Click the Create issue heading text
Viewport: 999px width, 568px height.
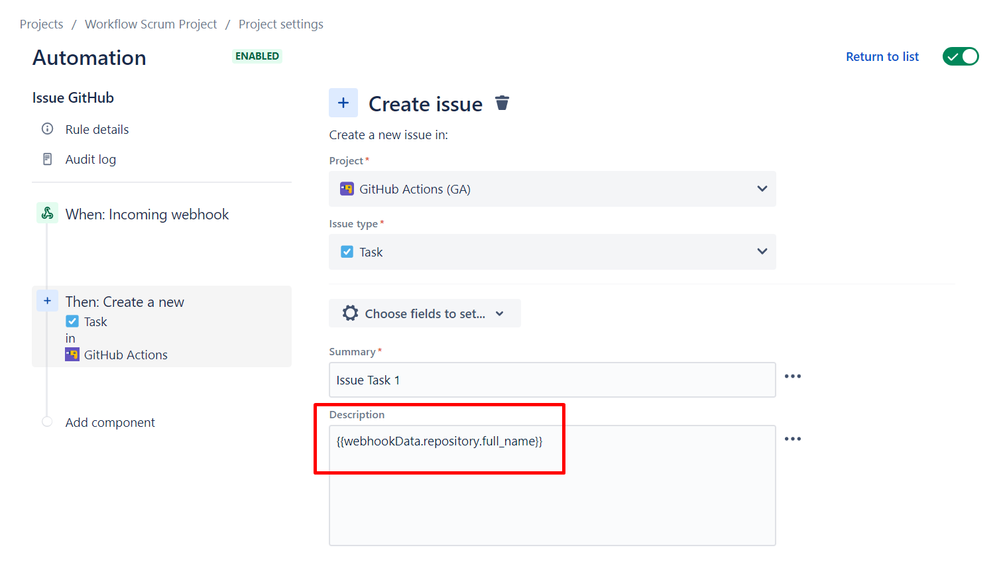(426, 104)
